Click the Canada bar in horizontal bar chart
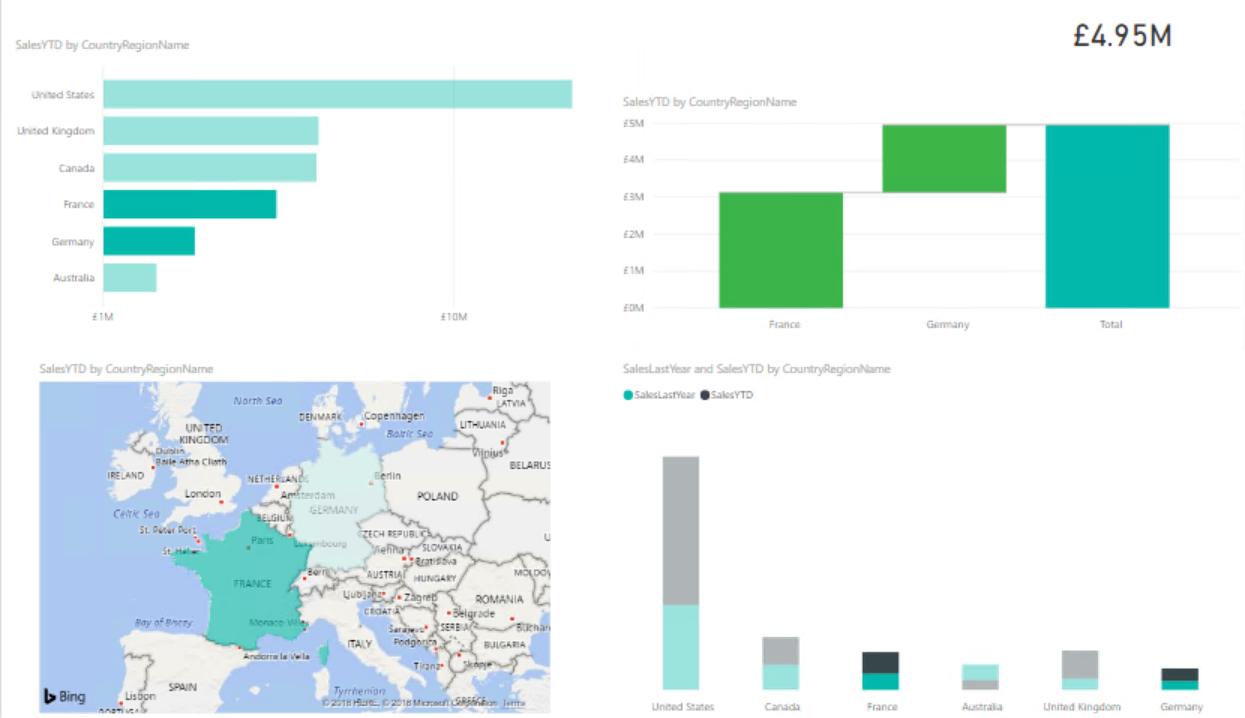Image resolution: width=1245 pixels, height=718 pixels. click(x=209, y=168)
